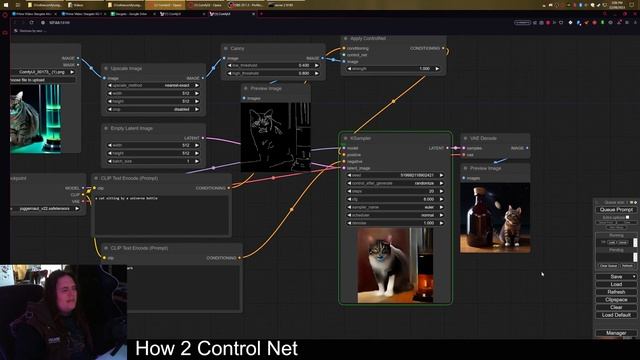Click the VAE Decode IMAGE output connector

tap(527, 148)
